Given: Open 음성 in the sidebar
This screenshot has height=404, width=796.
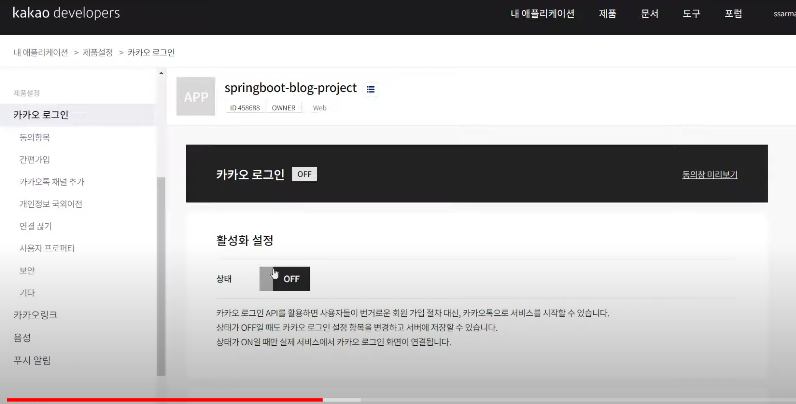Looking at the screenshot, I should [22, 338].
